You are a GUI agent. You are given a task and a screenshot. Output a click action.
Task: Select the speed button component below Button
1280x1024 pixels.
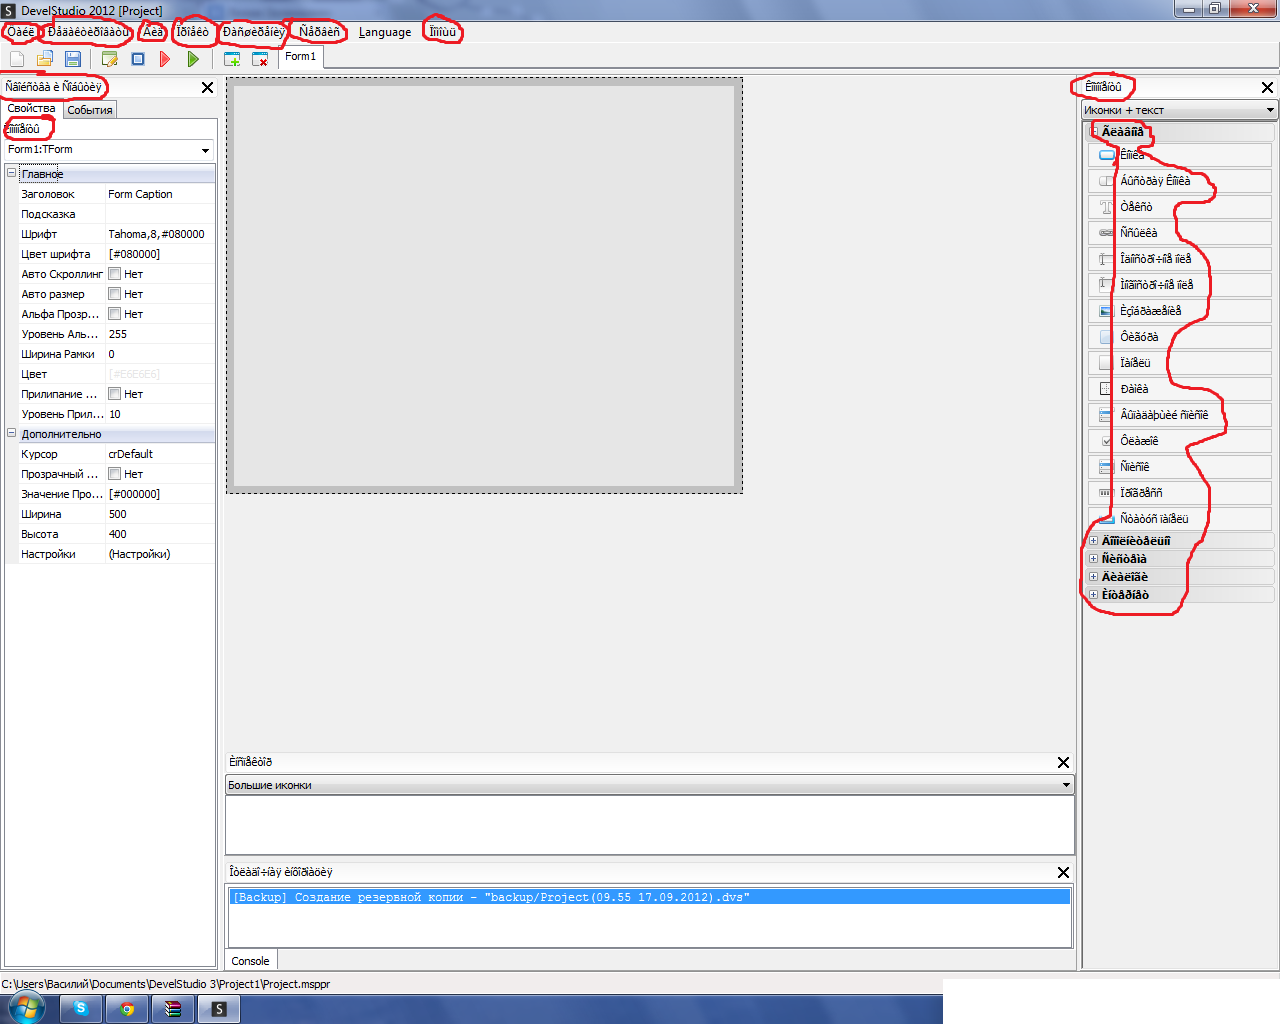point(1180,181)
